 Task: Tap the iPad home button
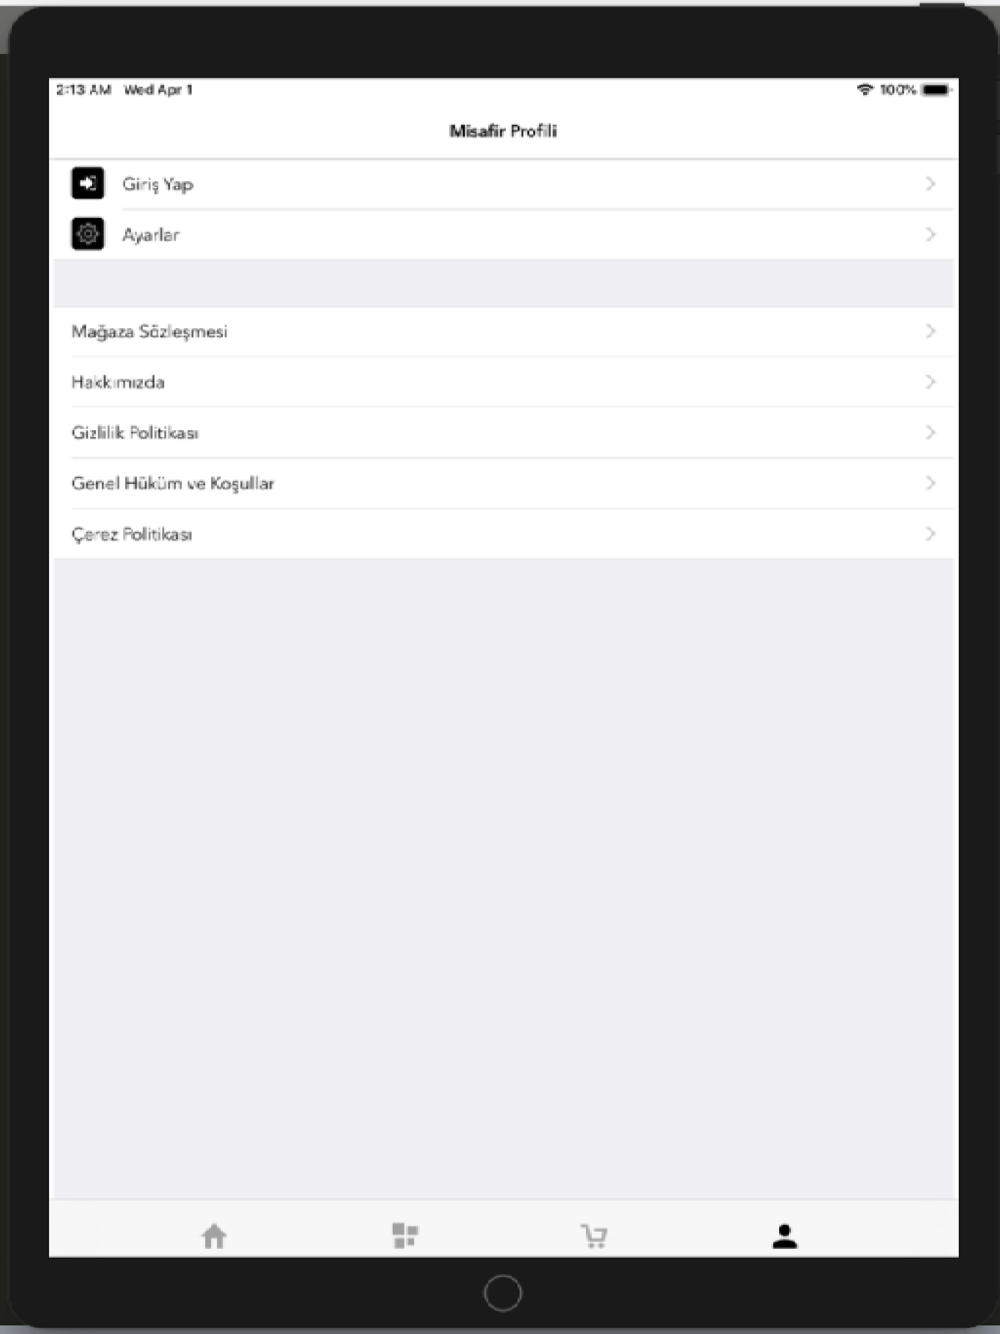(502, 1293)
